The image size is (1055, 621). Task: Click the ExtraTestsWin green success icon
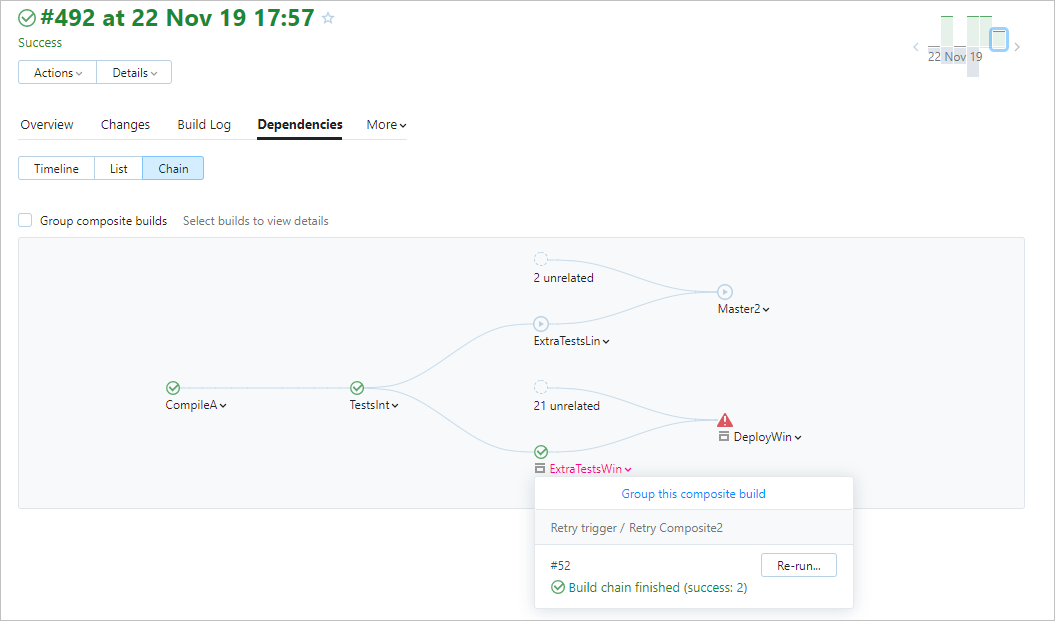click(x=541, y=452)
